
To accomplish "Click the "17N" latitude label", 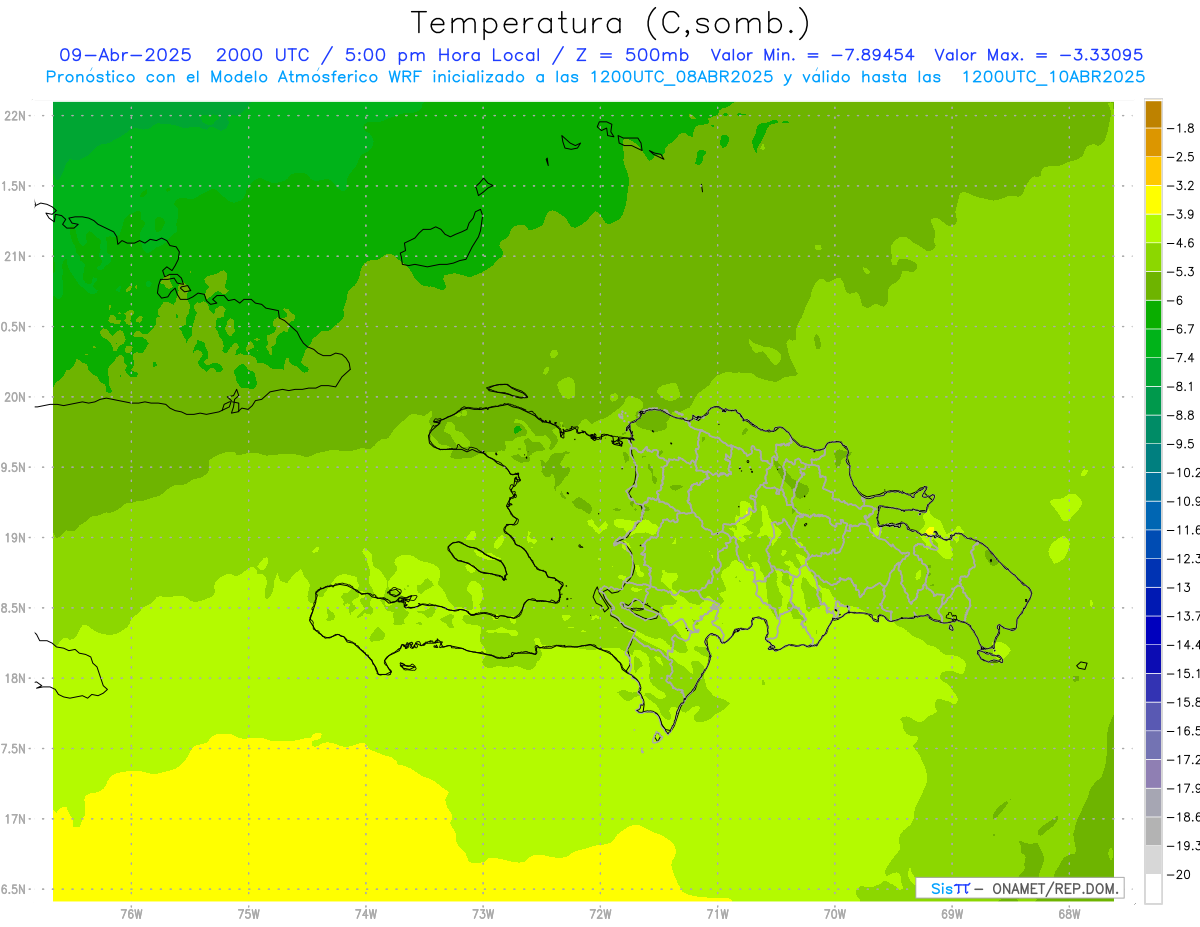I will (16, 819).
